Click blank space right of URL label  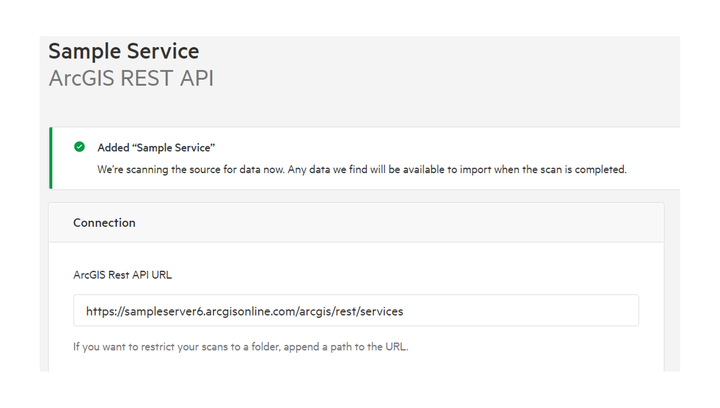click(400, 274)
